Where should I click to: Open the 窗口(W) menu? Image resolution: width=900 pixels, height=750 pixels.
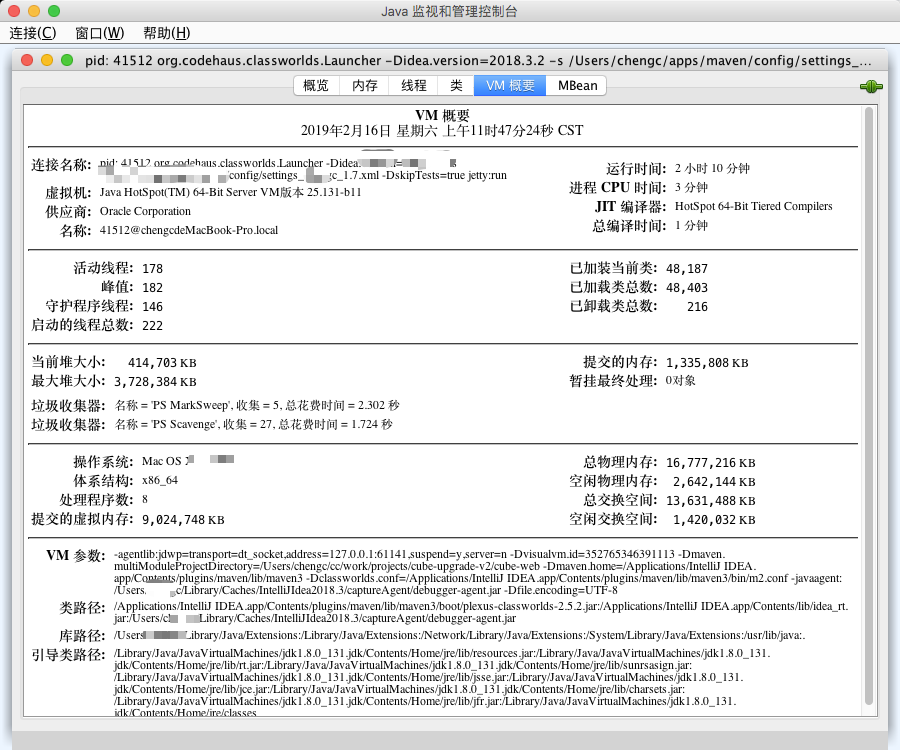coord(99,33)
